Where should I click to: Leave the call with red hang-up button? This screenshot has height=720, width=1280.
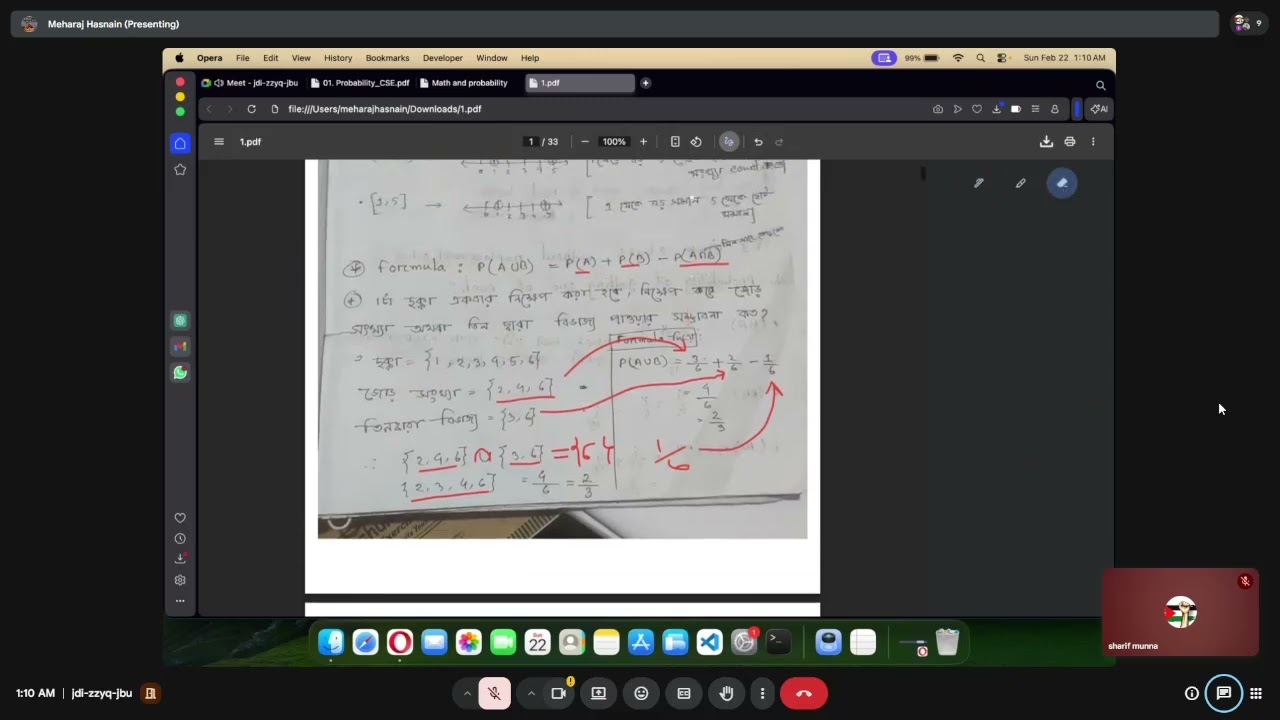click(x=803, y=693)
